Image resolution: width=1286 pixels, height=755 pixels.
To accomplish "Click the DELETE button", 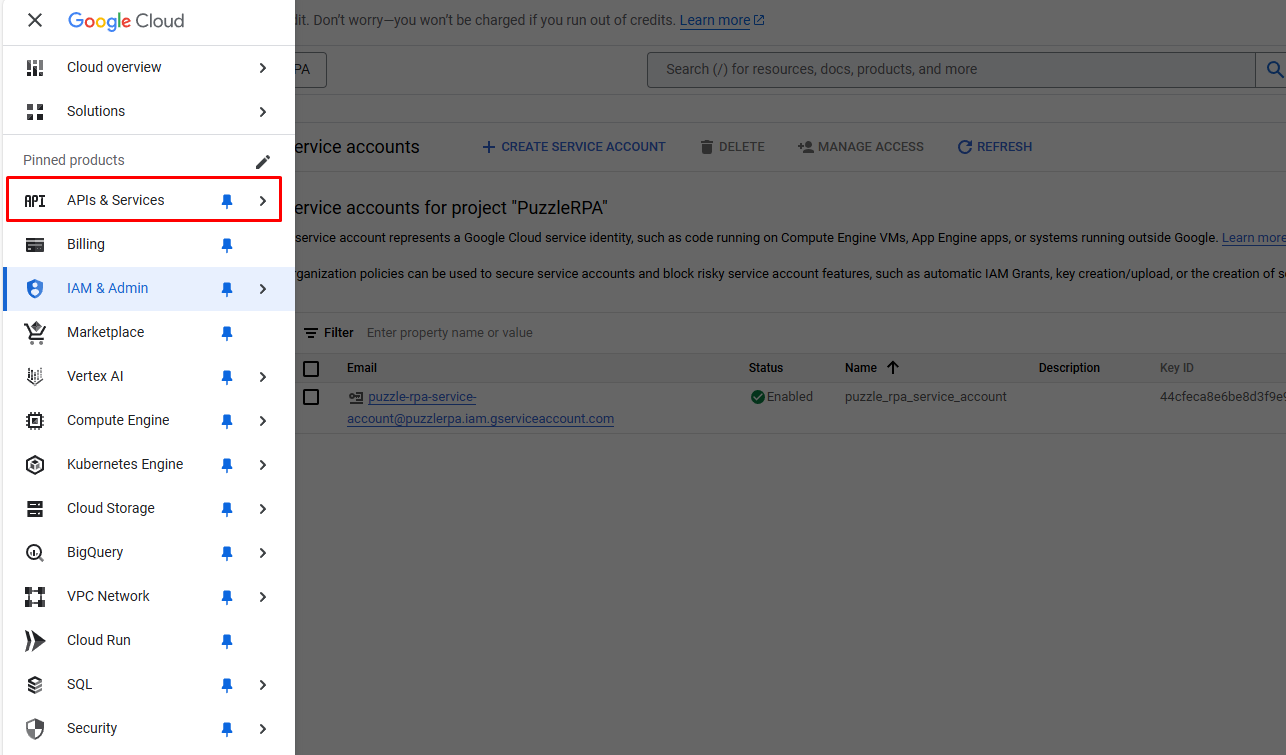I will [732, 147].
